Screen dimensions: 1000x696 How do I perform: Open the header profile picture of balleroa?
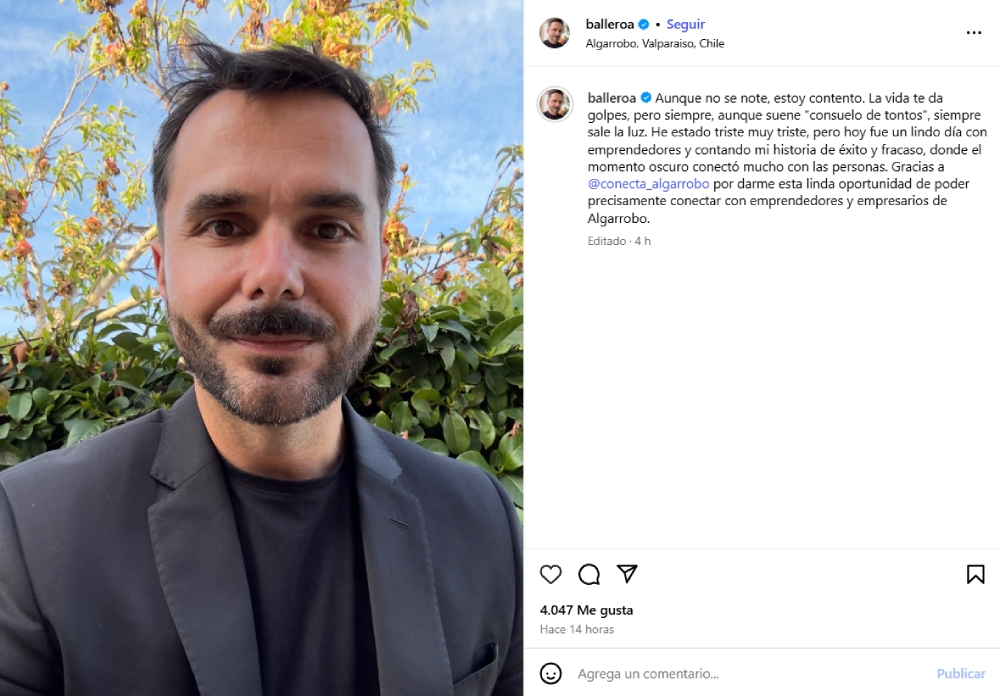coord(555,33)
